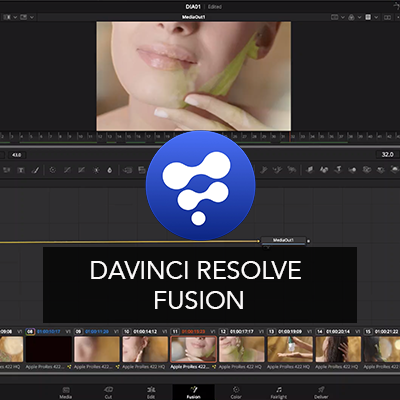This screenshot has width=400, height=400.
Task: Click timecode 01:00:14:12 above clip 10
Action: pyautogui.click(x=145, y=331)
